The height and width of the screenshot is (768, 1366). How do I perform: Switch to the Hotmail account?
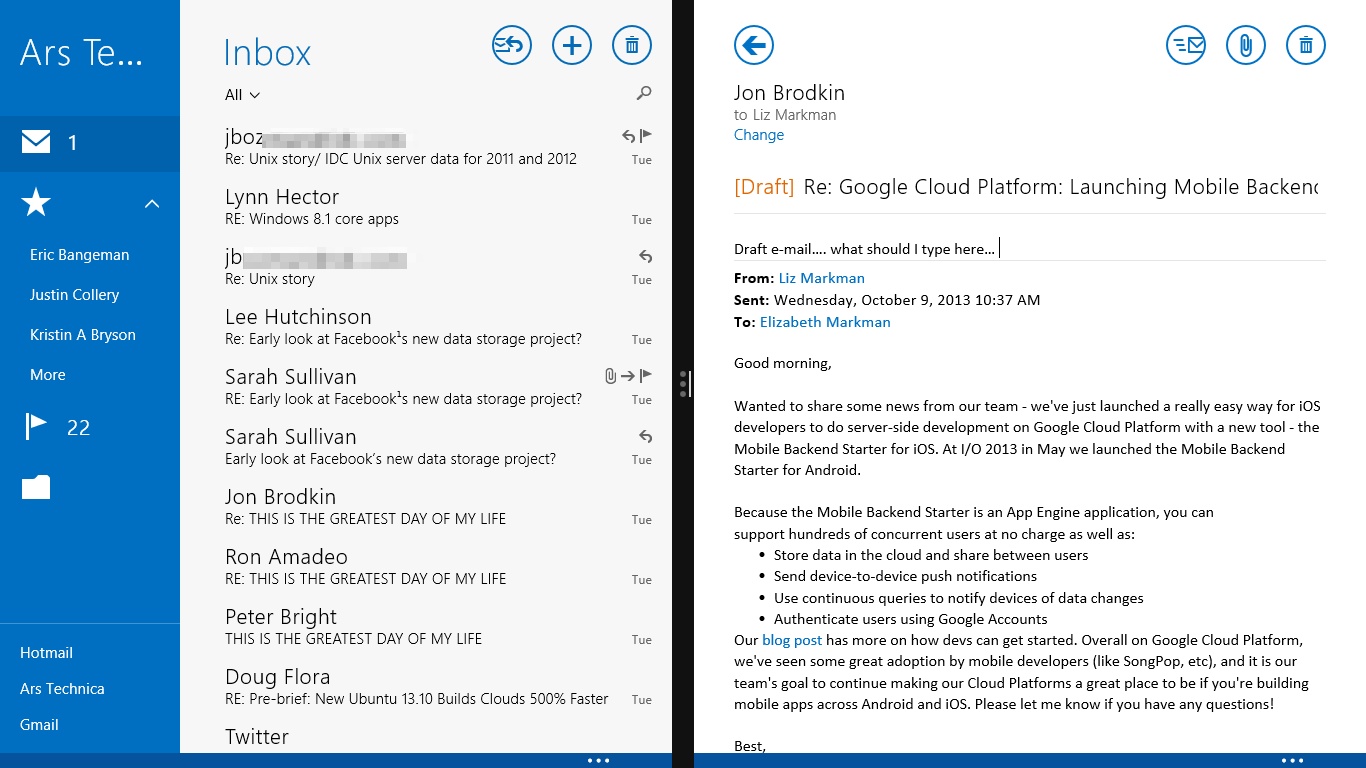47,653
